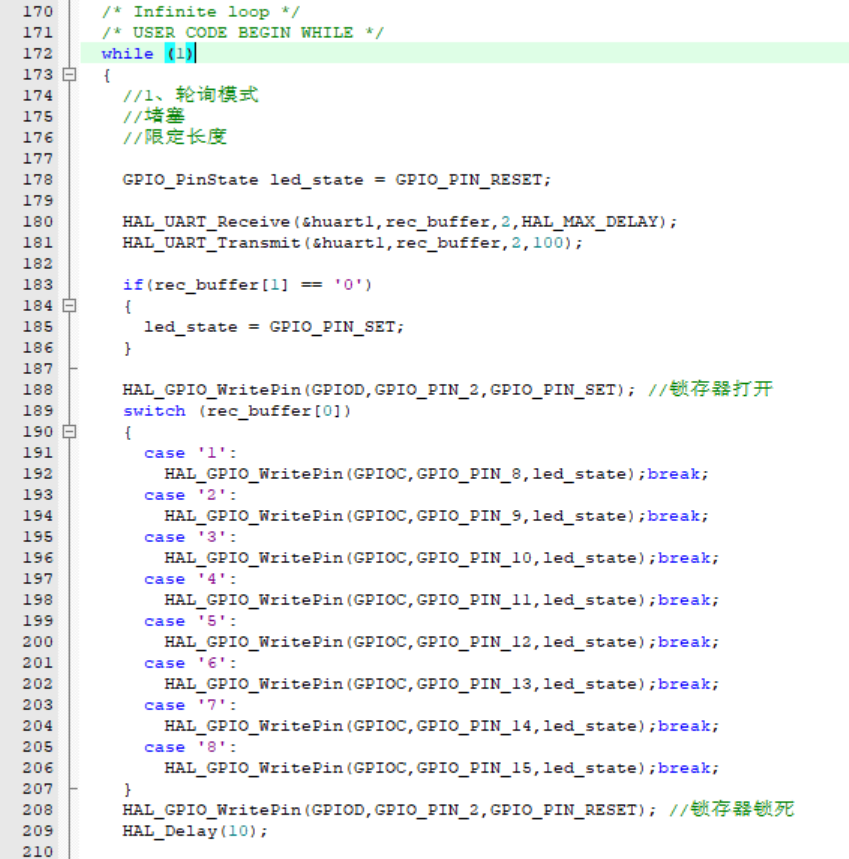Click 'HAL_MAX_DELAY' argument on line 180
The image size is (849, 859).
click(x=589, y=222)
